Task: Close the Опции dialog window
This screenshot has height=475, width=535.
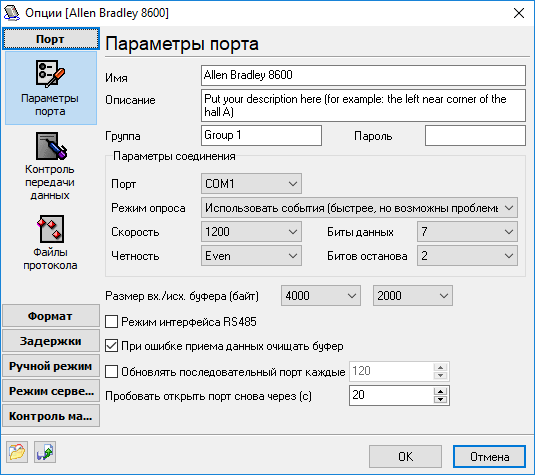Action: pyautogui.click(x=519, y=13)
